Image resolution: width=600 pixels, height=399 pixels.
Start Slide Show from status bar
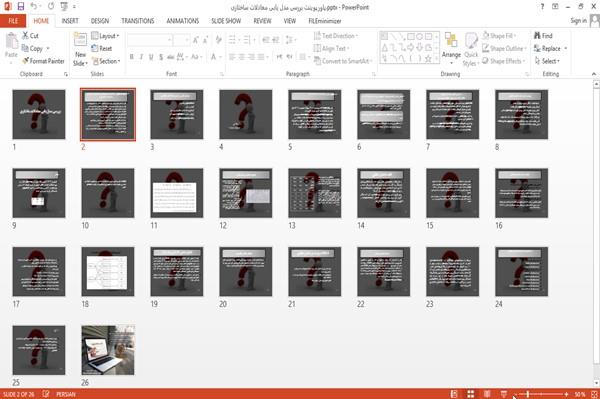(x=504, y=394)
